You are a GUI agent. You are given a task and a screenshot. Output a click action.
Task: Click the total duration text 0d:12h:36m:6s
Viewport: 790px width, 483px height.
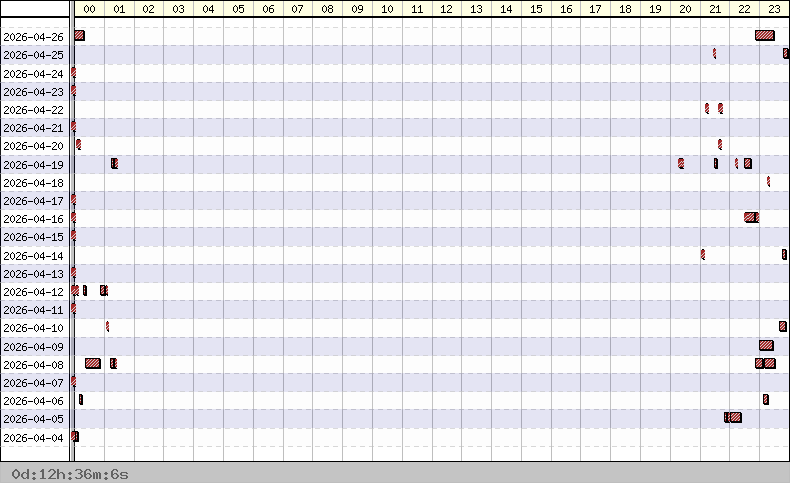tap(70, 473)
